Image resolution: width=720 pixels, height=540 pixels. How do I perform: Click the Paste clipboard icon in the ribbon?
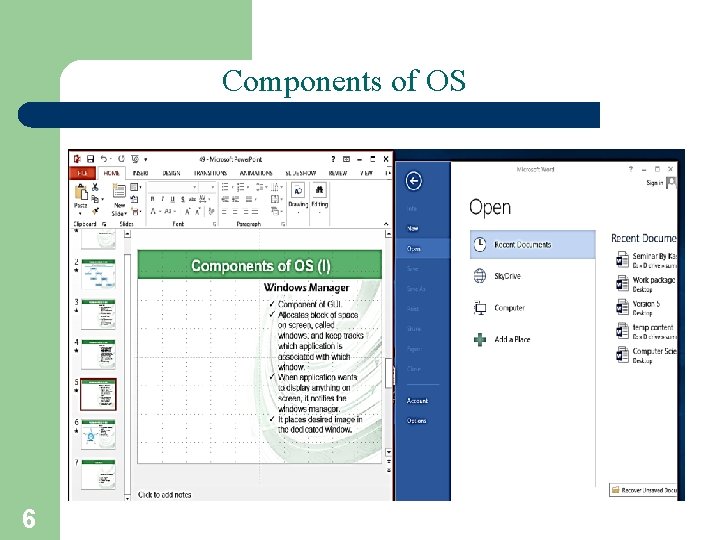[x=81, y=192]
